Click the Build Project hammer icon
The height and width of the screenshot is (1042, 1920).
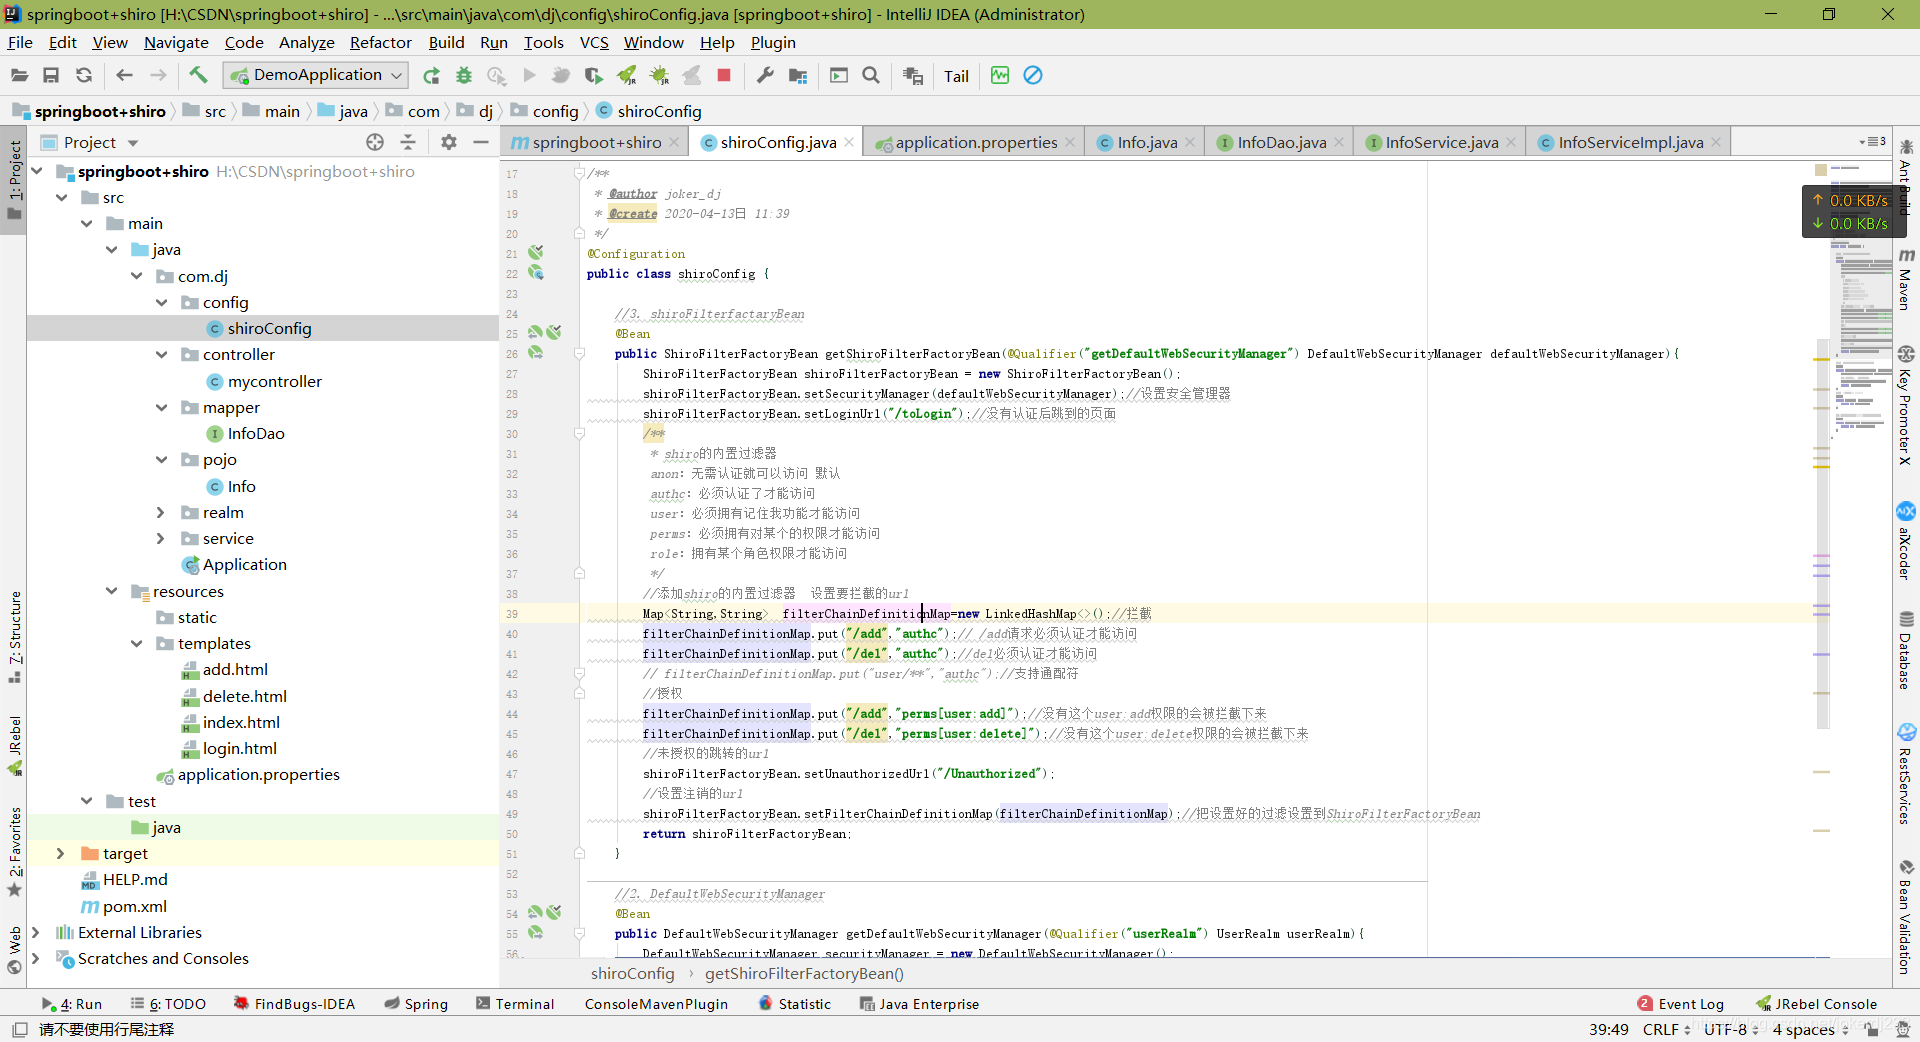click(x=198, y=75)
